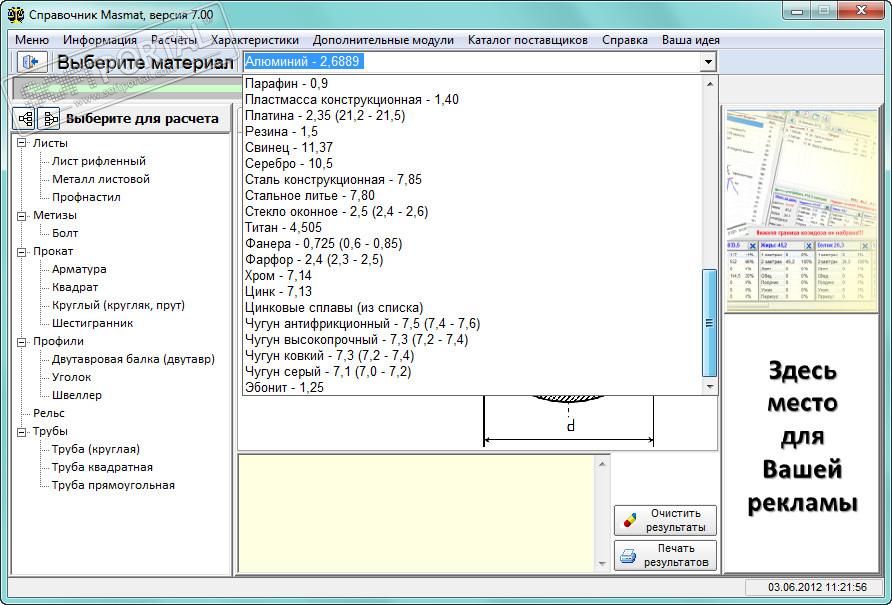Collapse the Прокат tree node
Viewport: 892px width, 605px height.
click(22, 252)
